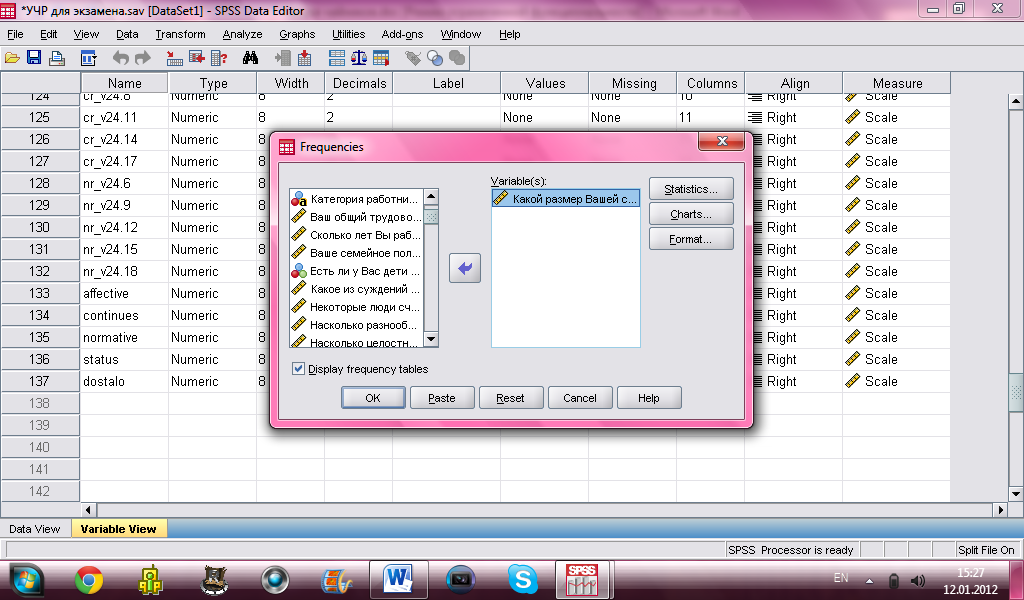
Task: Open the Statistics... options in Frequencies
Action: coord(691,189)
